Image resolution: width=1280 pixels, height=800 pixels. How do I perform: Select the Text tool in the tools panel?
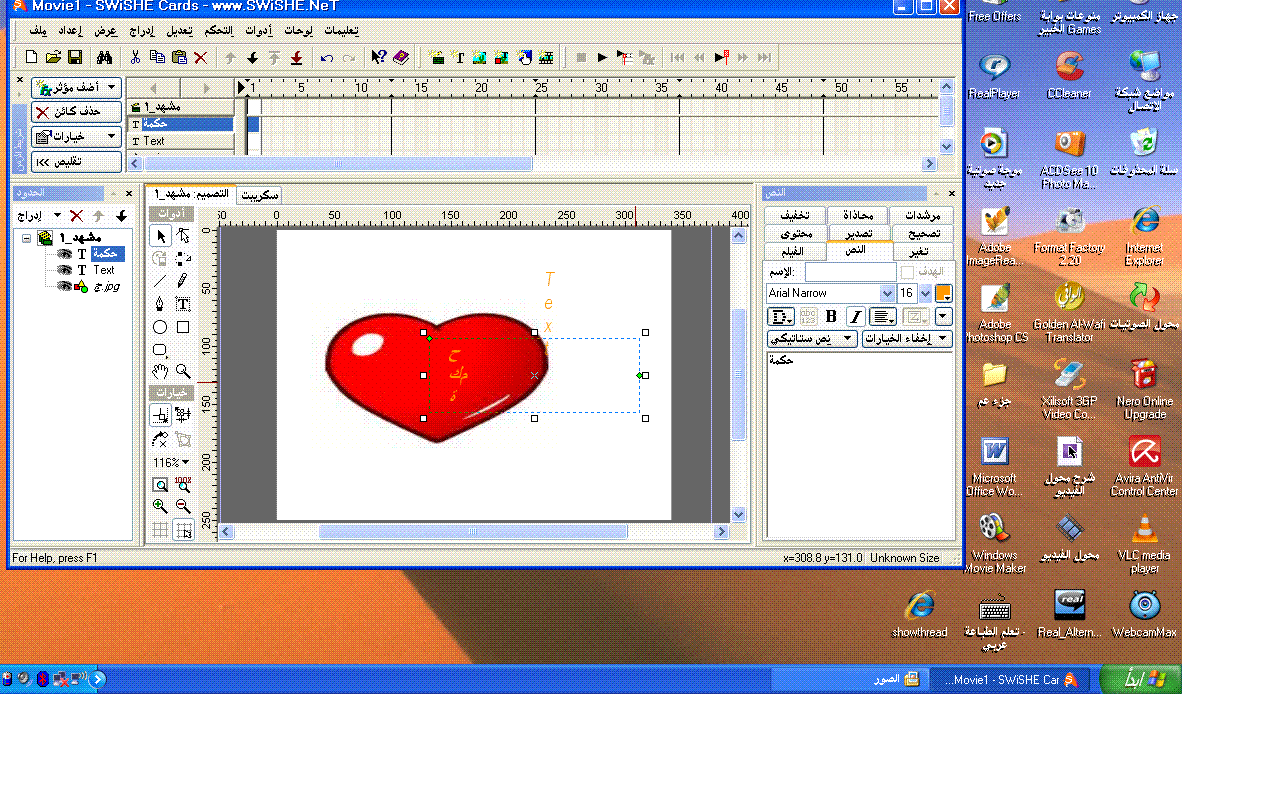183,304
